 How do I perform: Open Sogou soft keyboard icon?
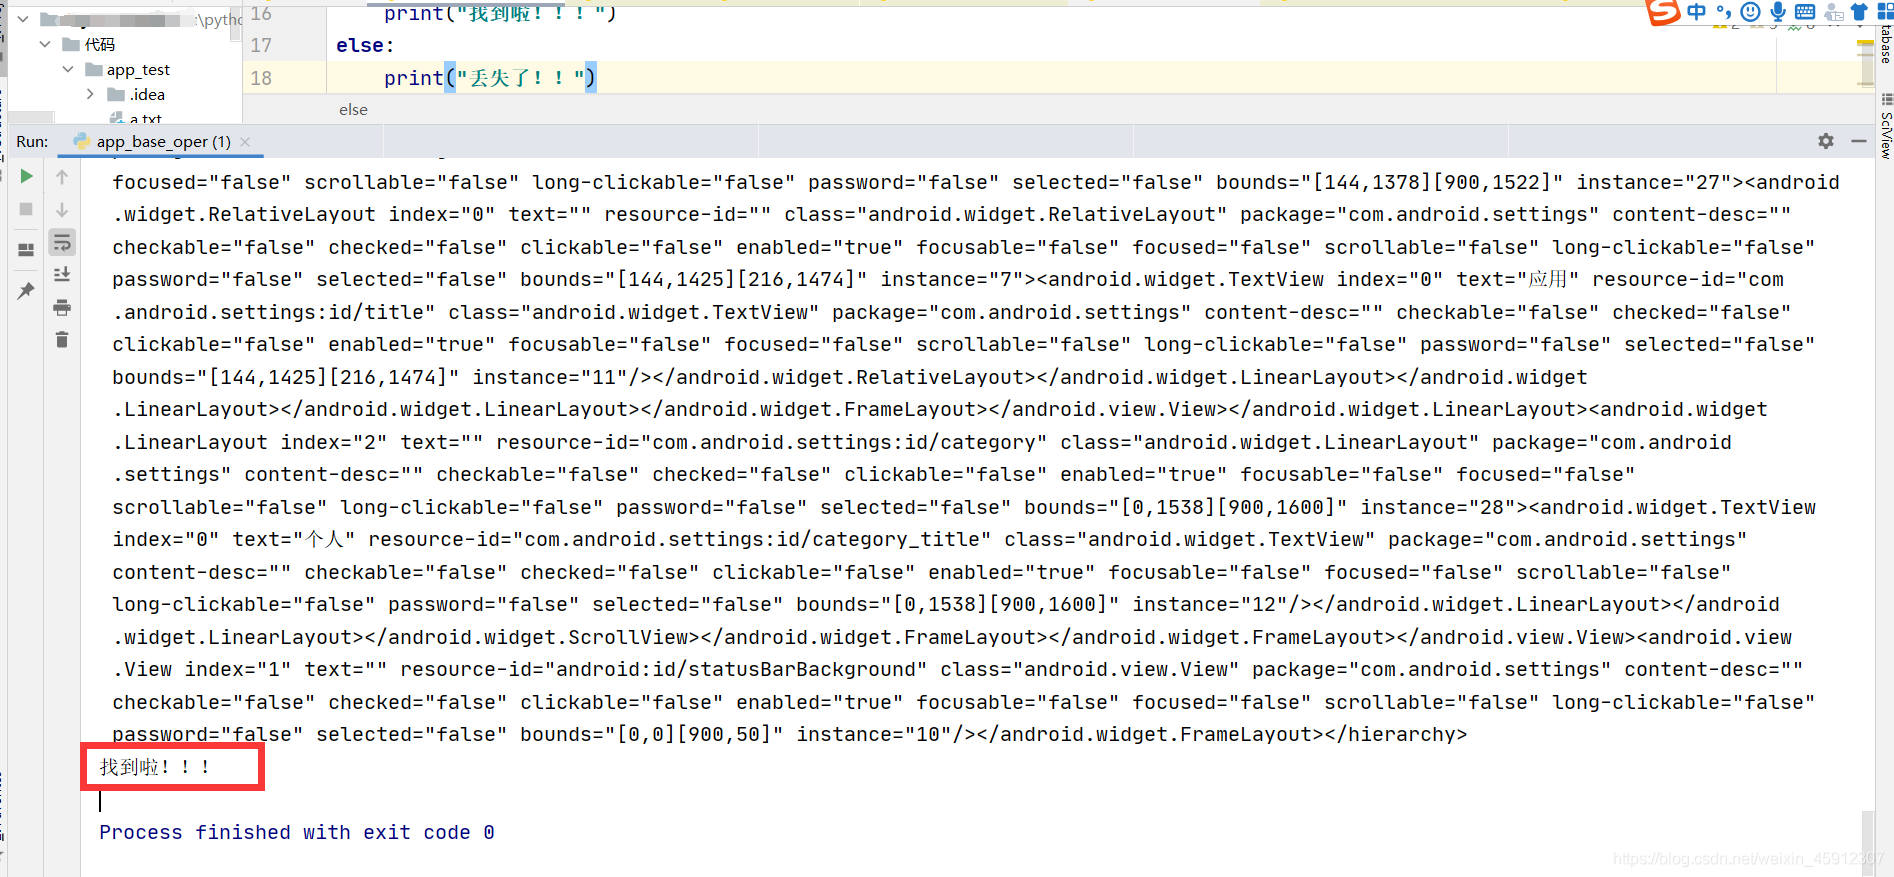[1805, 12]
